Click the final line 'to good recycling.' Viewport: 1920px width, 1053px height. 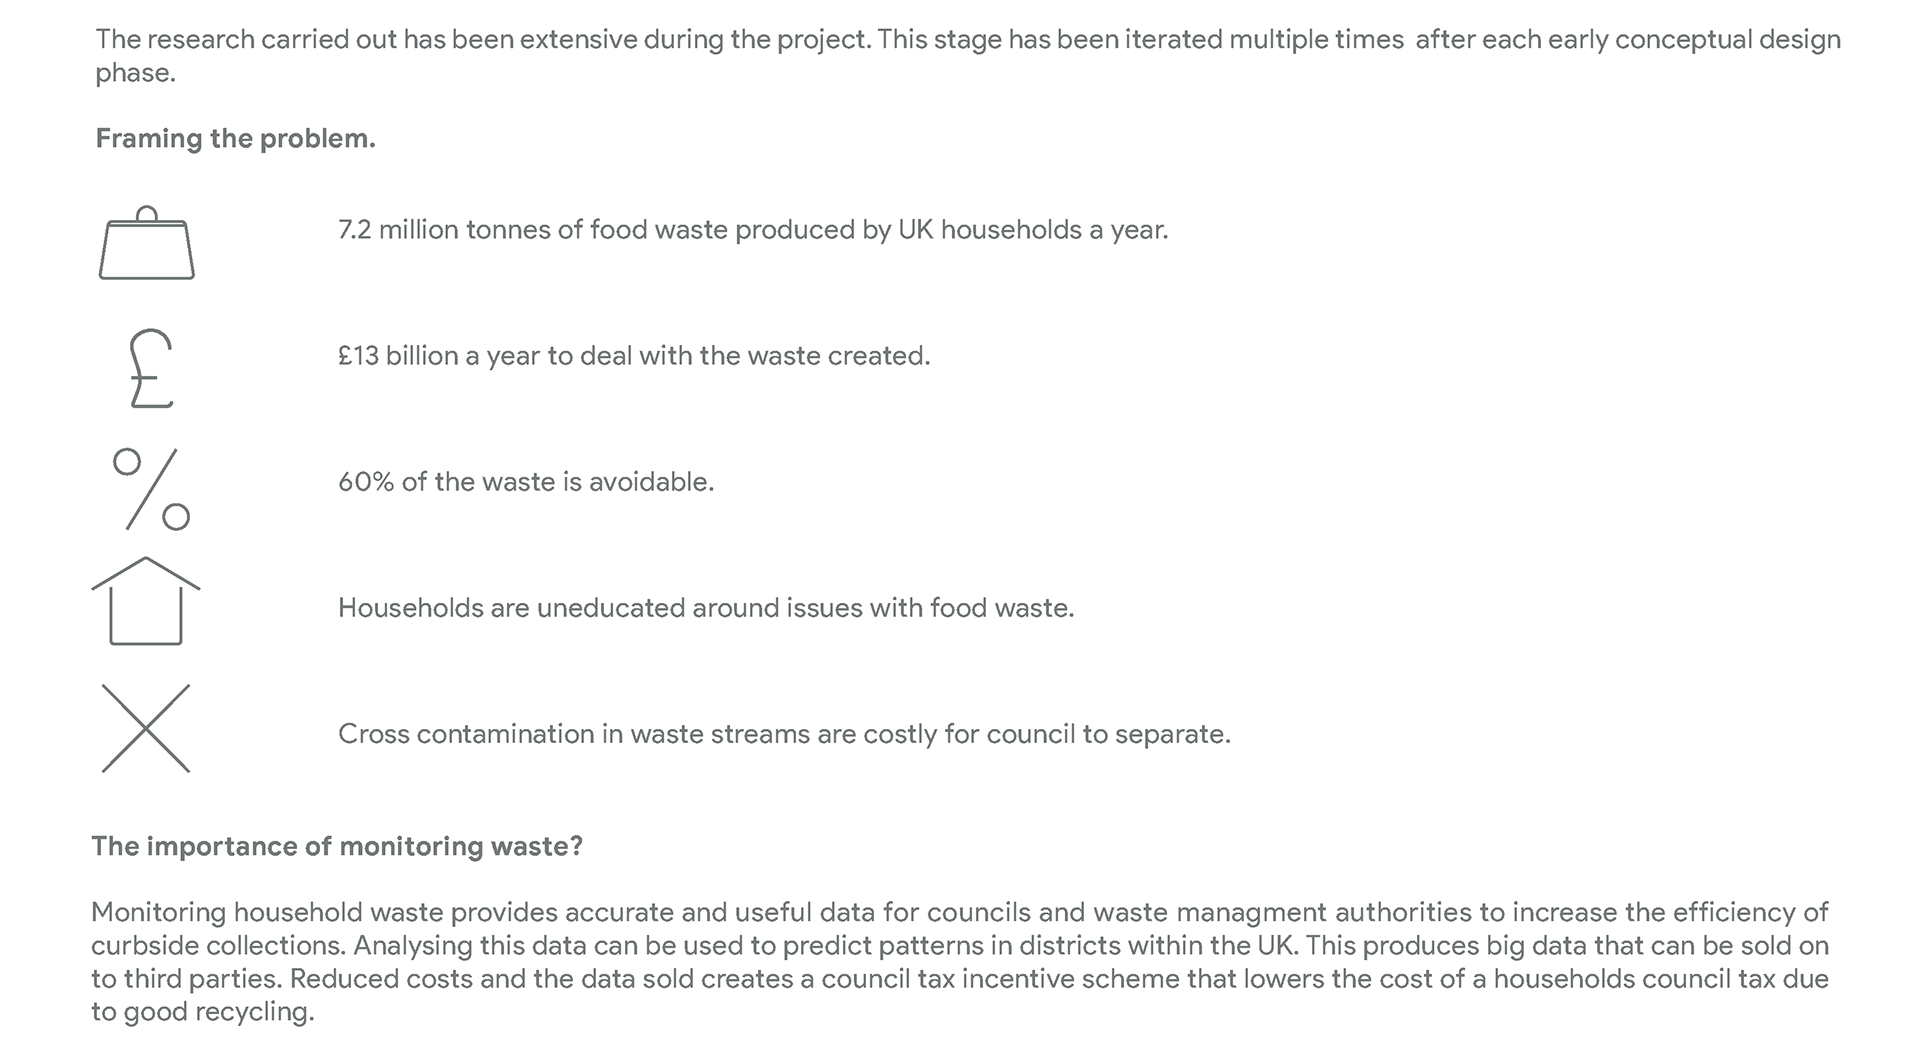203,1012
